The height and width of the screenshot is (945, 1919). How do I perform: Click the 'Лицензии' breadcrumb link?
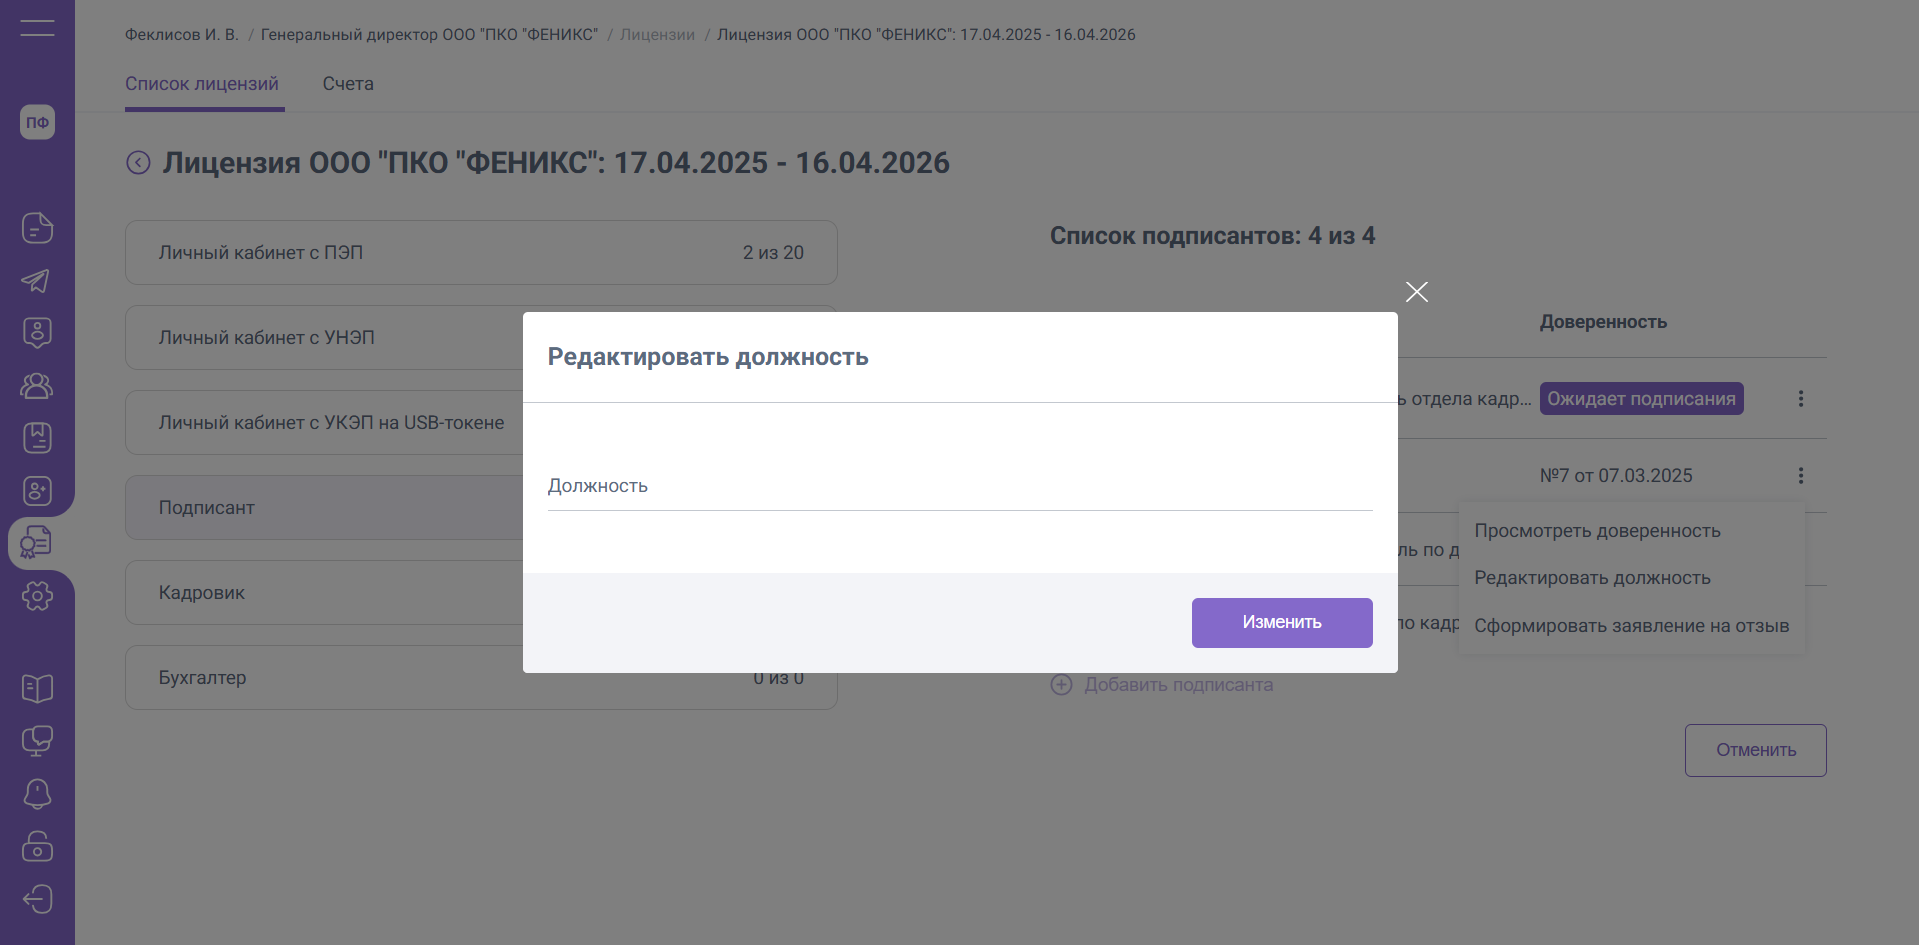coord(657,35)
